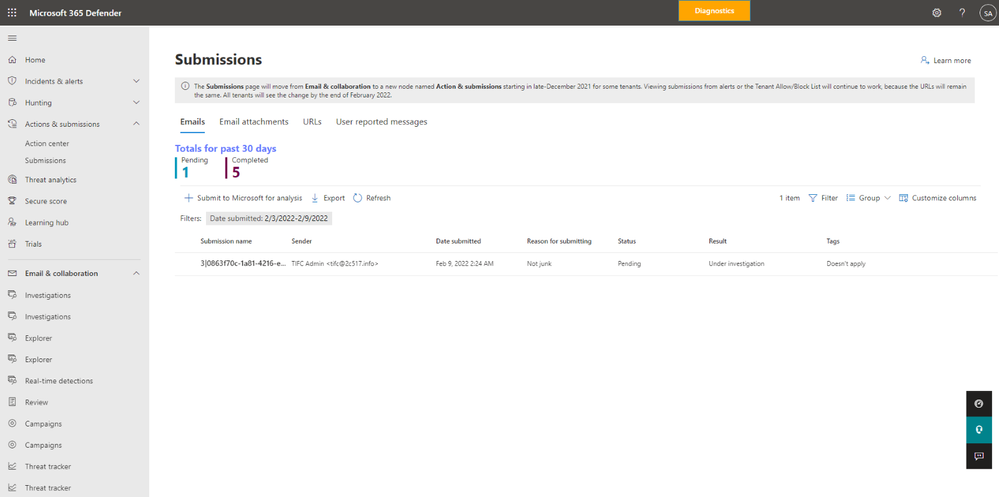
Task: Collapse the Email & collaboration chevron
Action: tap(136, 273)
